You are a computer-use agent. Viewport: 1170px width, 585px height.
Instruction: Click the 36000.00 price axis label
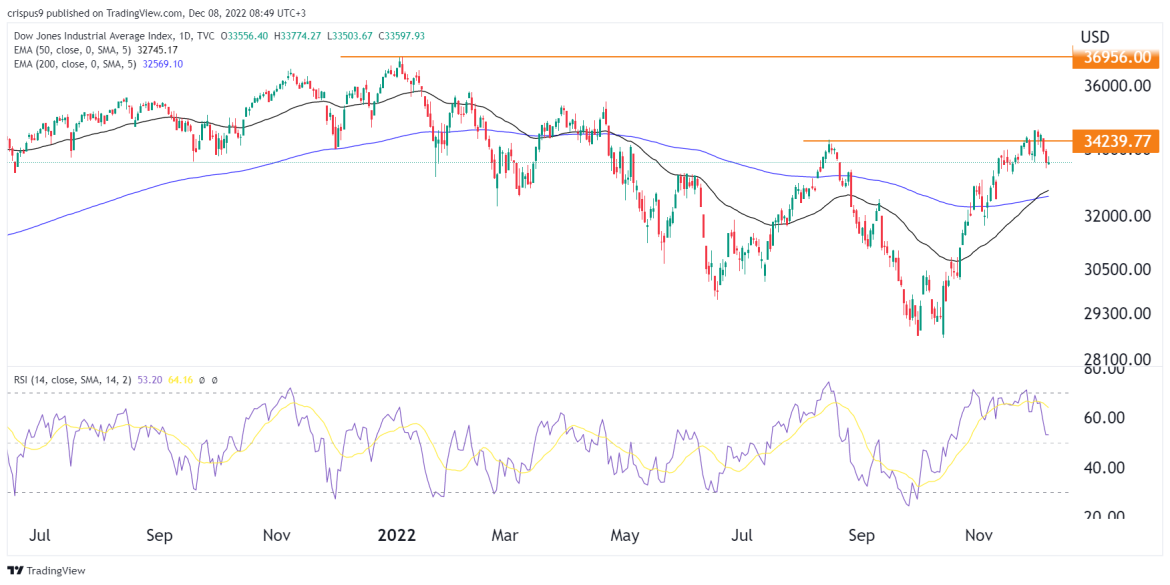[1115, 87]
